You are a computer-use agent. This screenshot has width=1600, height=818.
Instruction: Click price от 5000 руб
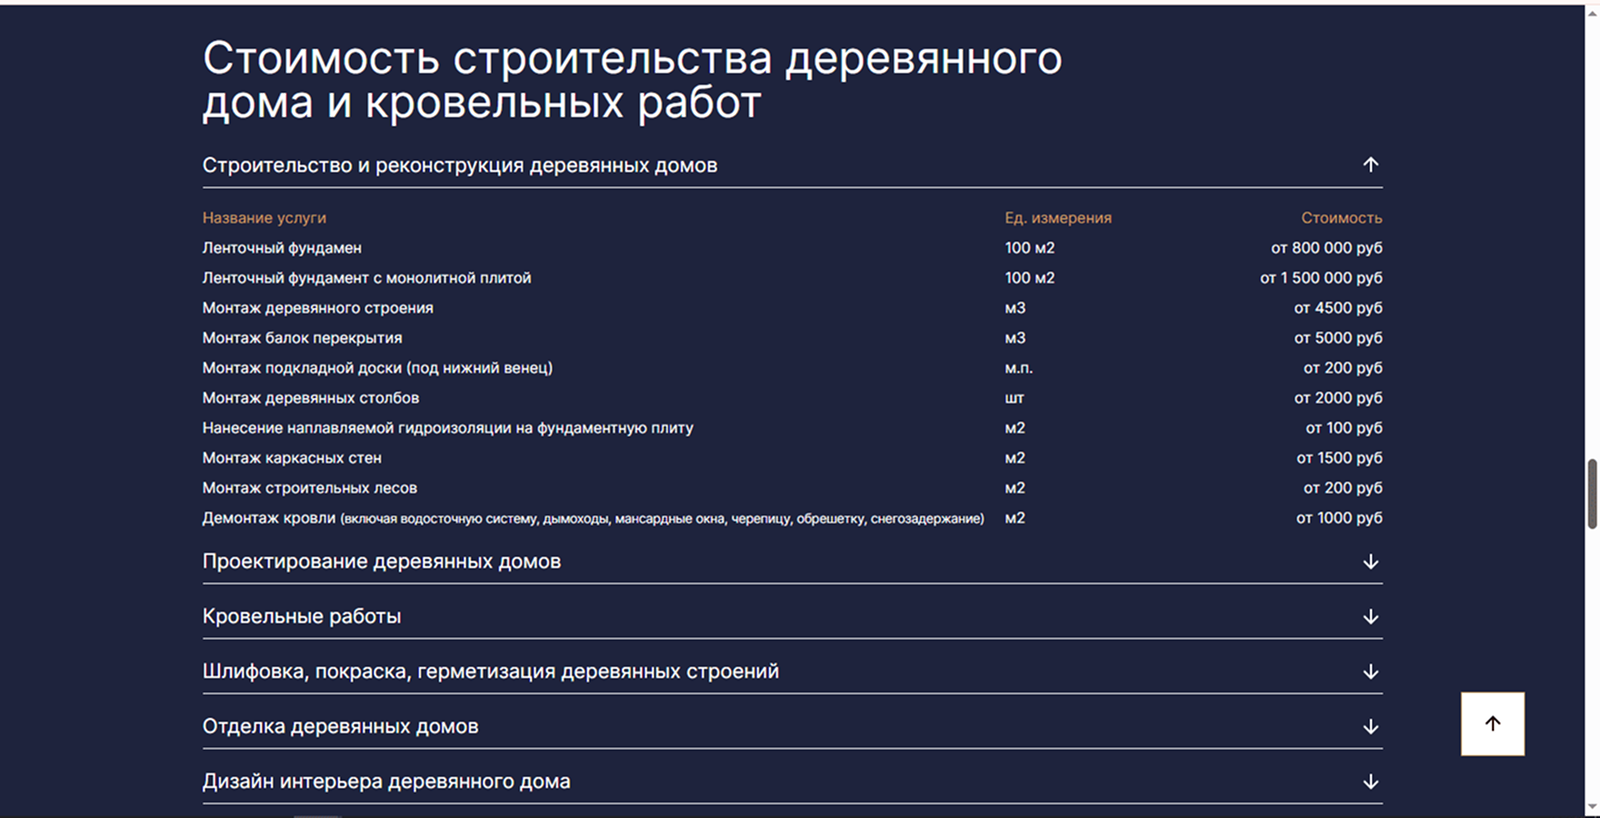[1338, 338]
